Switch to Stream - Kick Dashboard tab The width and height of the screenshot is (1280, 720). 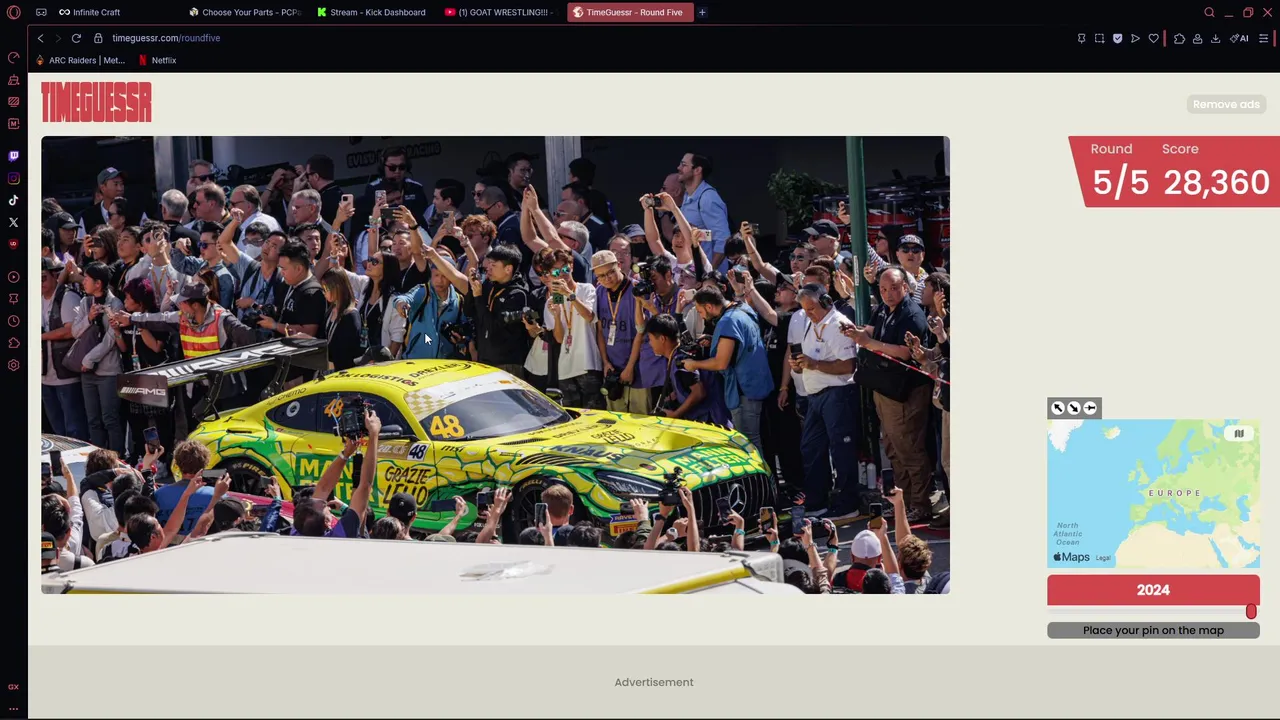click(372, 12)
